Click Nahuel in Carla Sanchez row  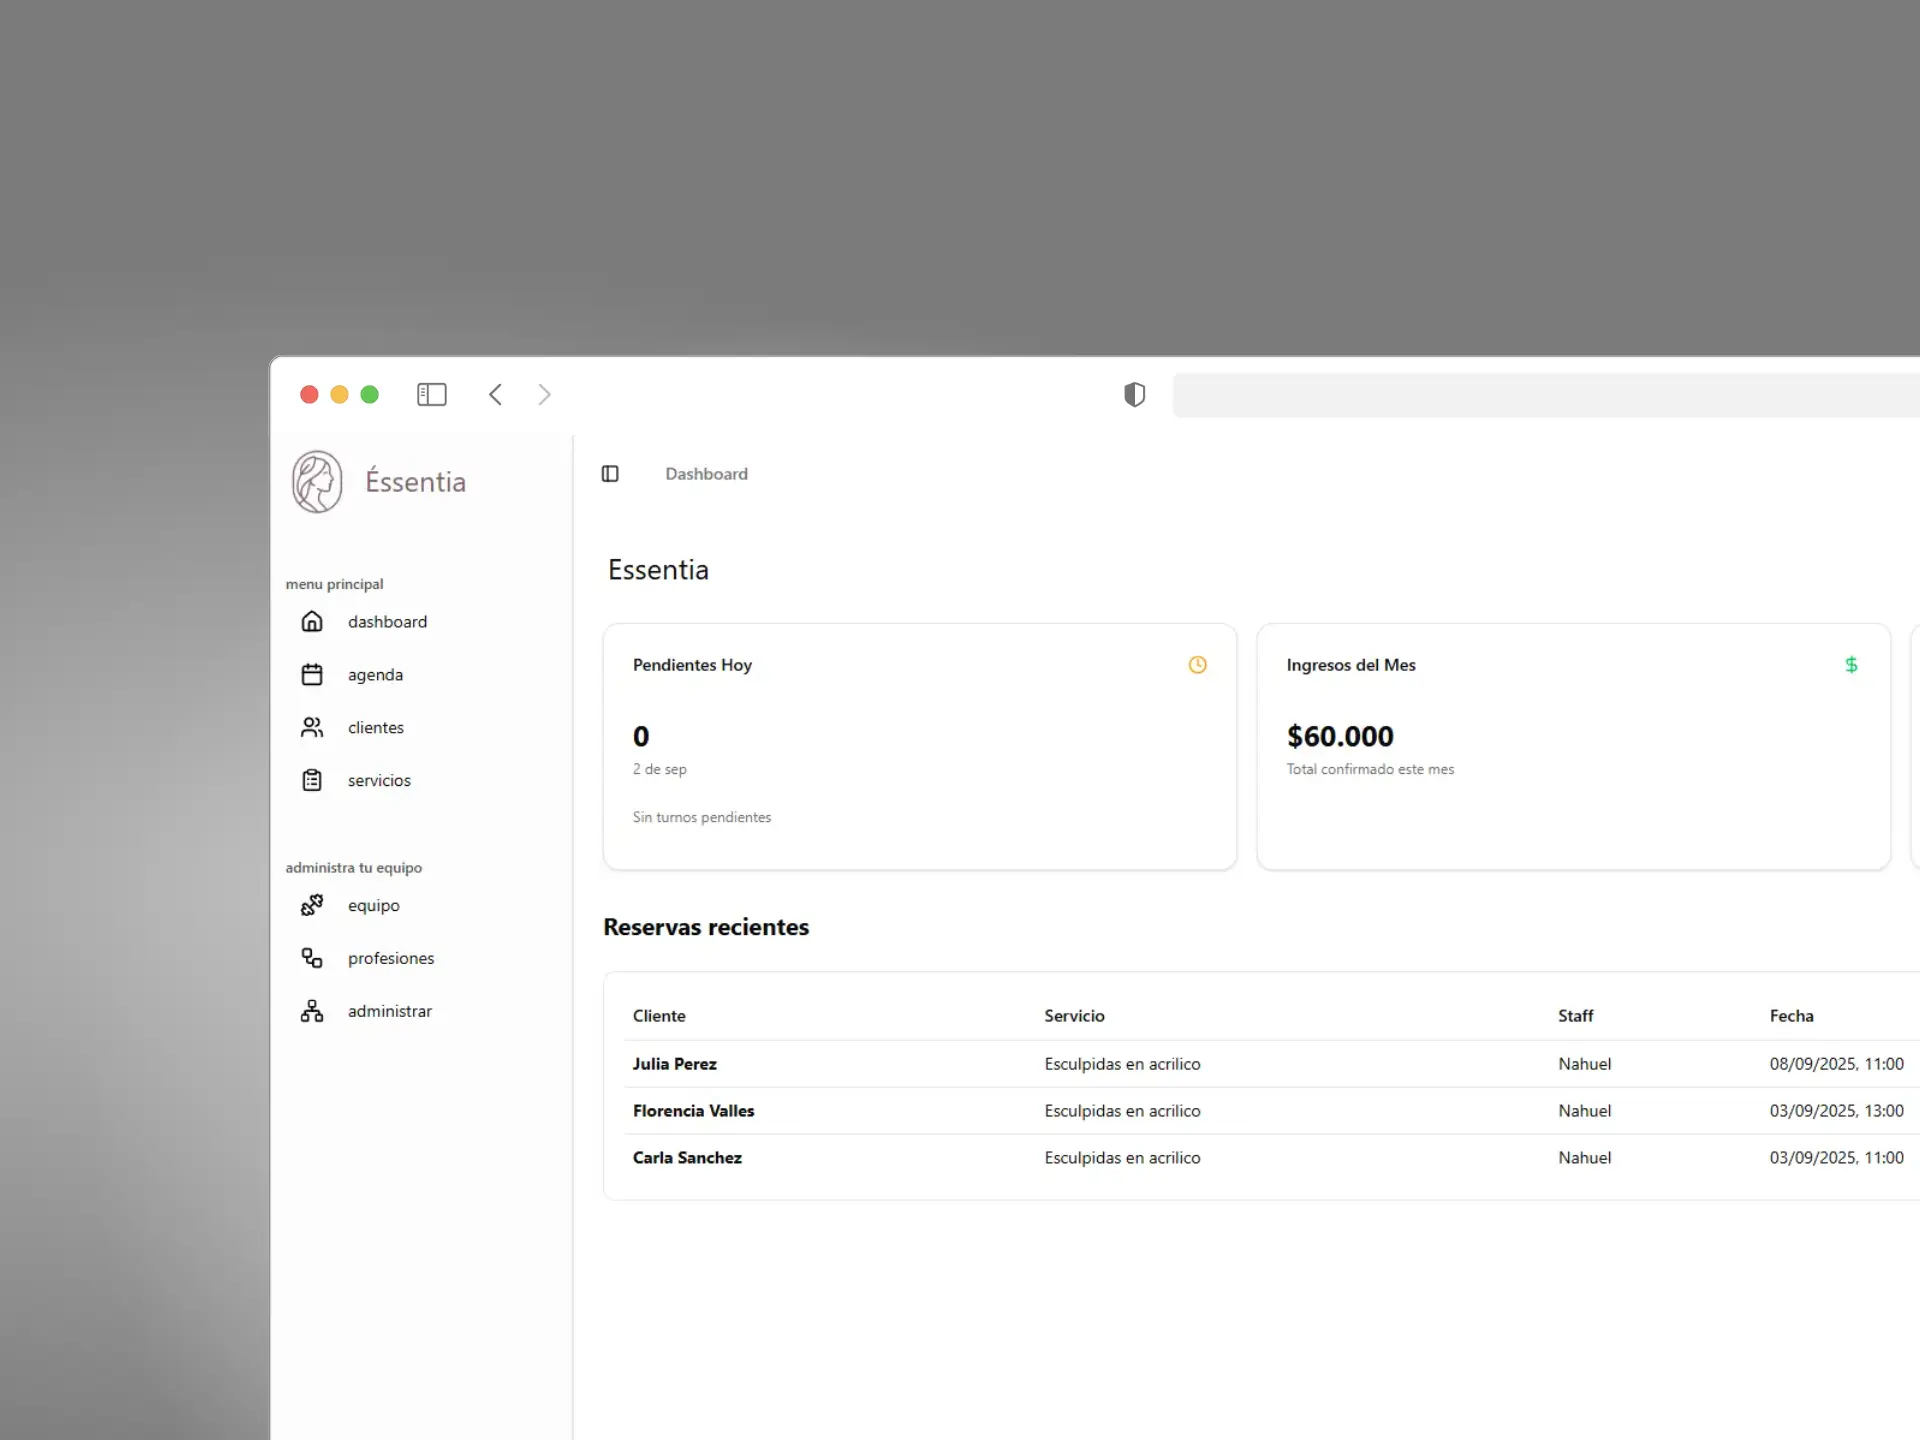click(1584, 1158)
